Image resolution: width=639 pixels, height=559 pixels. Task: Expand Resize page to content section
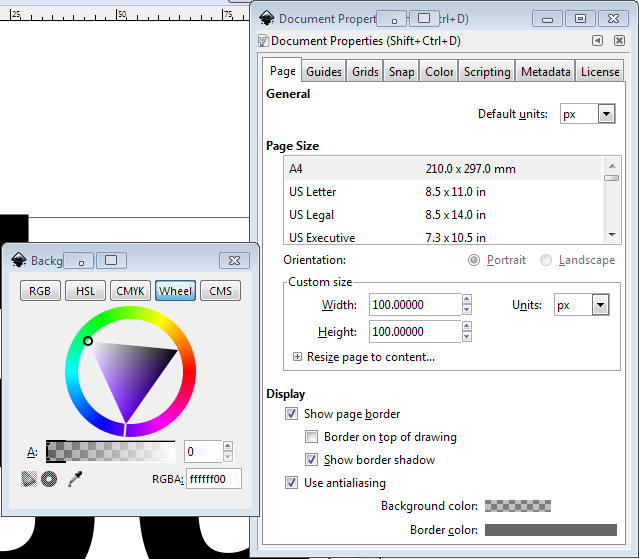(x=297, y=357)
